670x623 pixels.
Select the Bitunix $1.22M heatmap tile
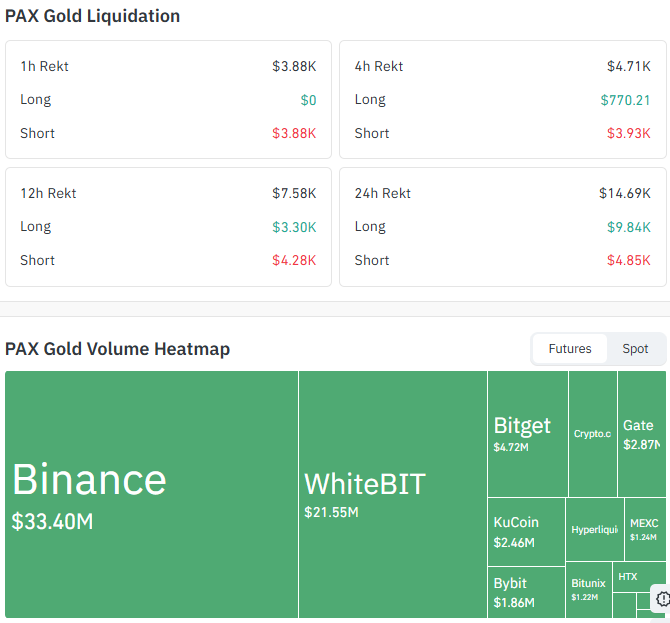tap(589, 590)
